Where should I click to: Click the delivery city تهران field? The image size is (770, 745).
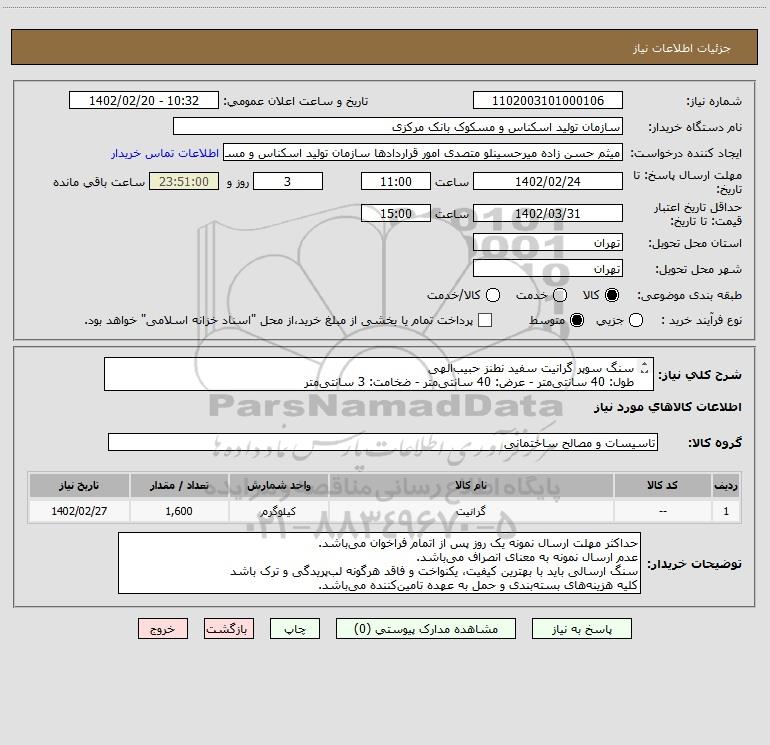(x=548, y=268)
